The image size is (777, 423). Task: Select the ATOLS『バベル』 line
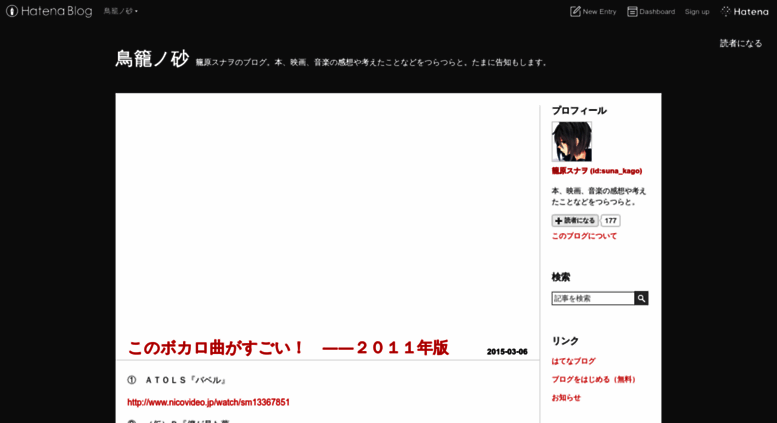click(x=177, y=380)
